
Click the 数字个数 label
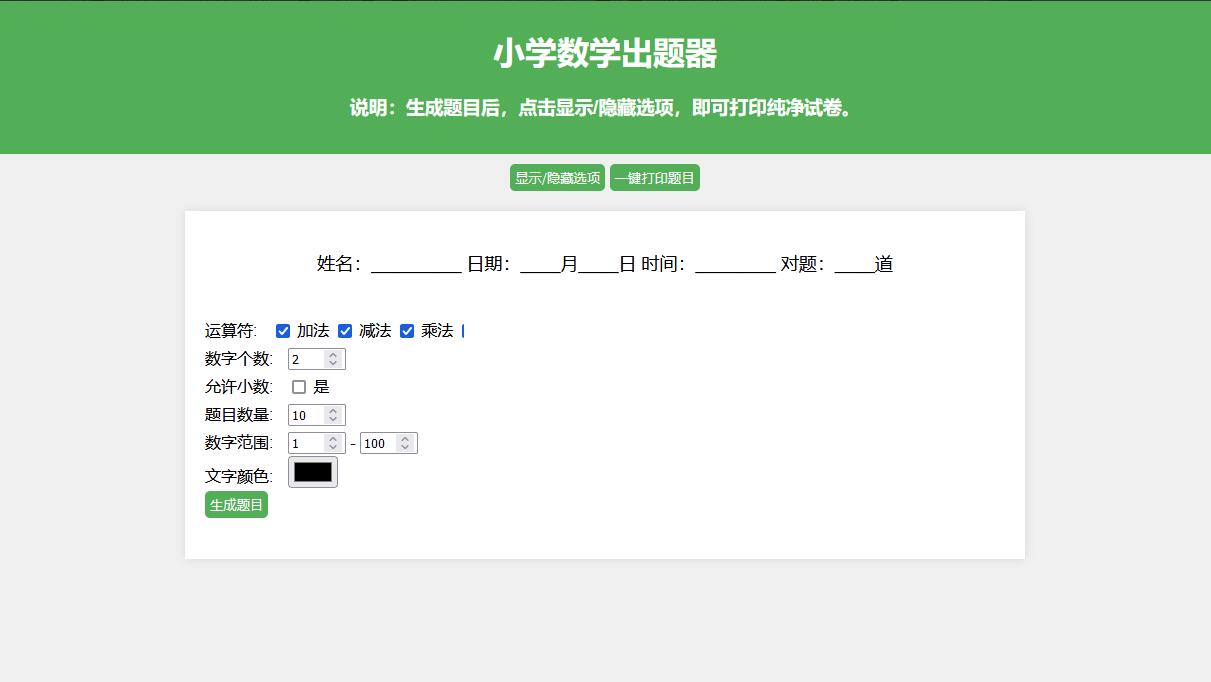point(239,359)
